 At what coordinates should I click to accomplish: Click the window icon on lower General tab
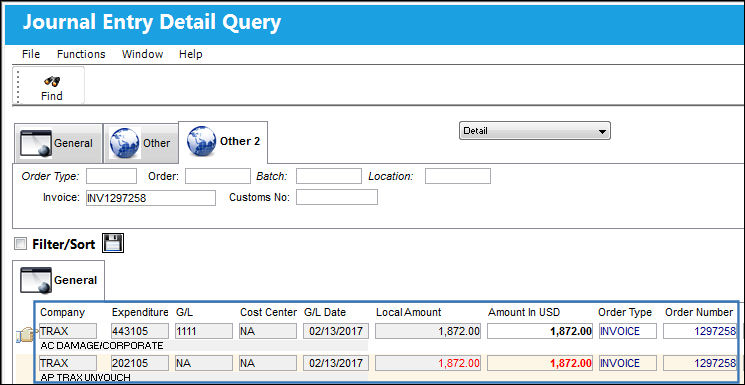36,279
